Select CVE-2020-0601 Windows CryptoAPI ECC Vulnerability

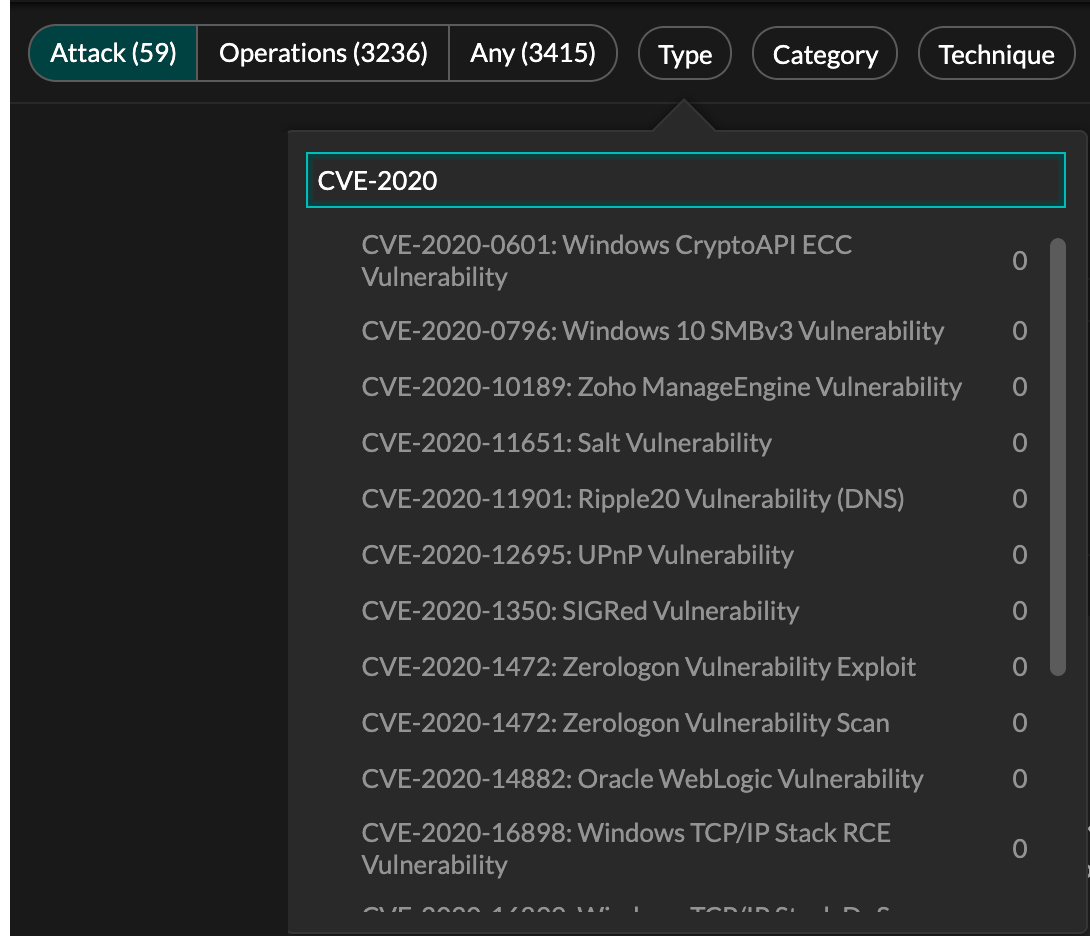tap(694, 261)
